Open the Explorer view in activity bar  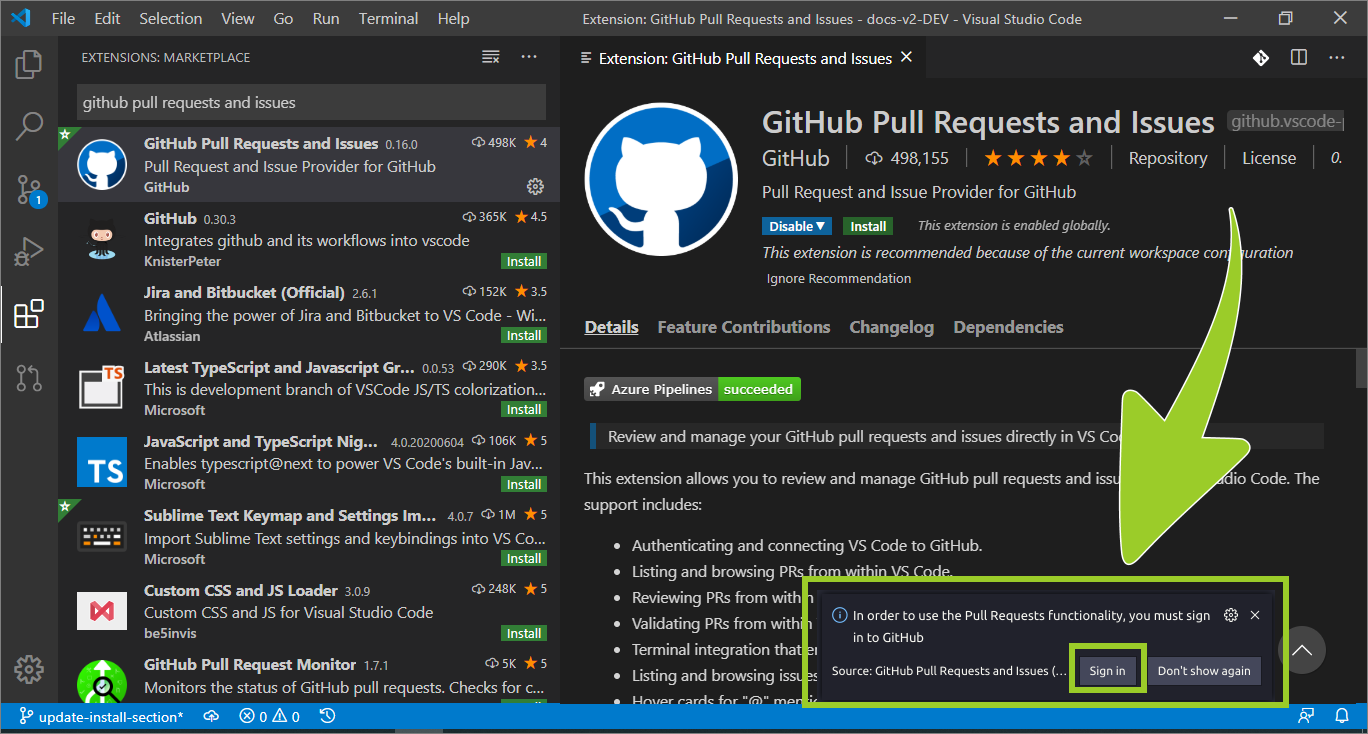tap(29, 64)
